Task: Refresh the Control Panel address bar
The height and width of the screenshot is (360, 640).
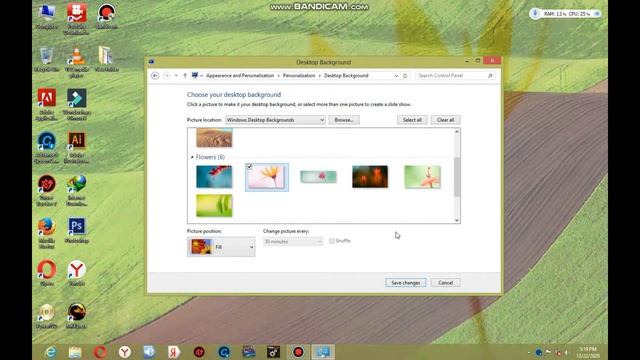Action: coord(405,76)
